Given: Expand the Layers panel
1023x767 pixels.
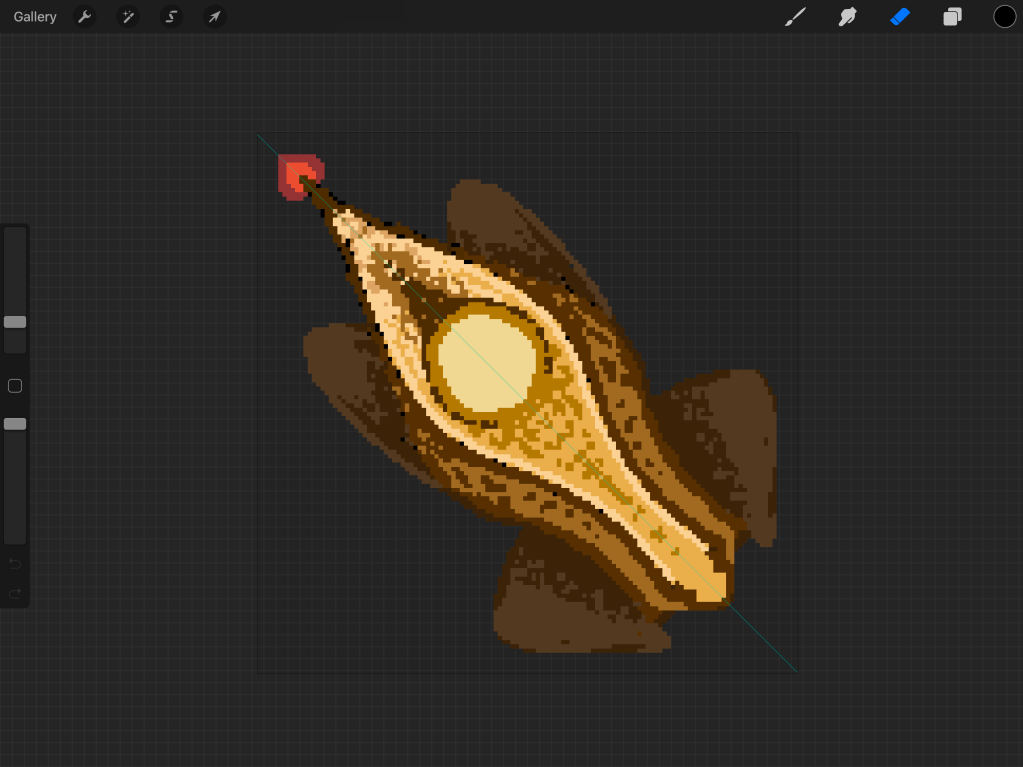Looking at the screenshot, I should 952,17.
